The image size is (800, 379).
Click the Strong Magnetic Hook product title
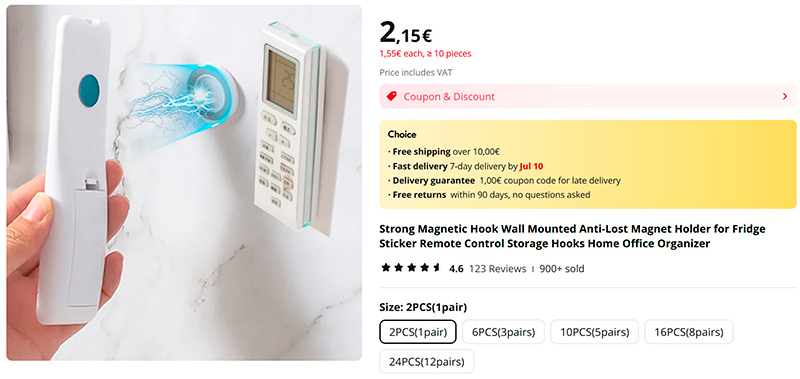pyautogui.click(x=572, y=236)
